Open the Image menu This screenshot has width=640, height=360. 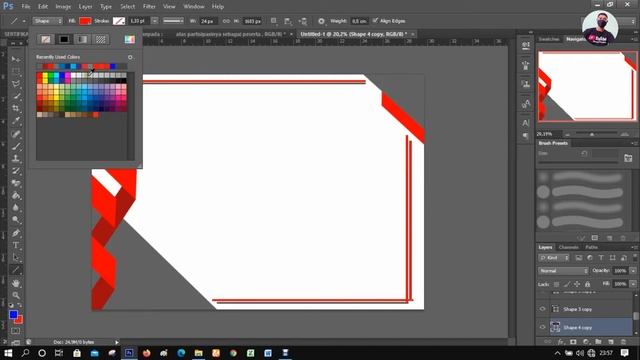pos(63,7)
